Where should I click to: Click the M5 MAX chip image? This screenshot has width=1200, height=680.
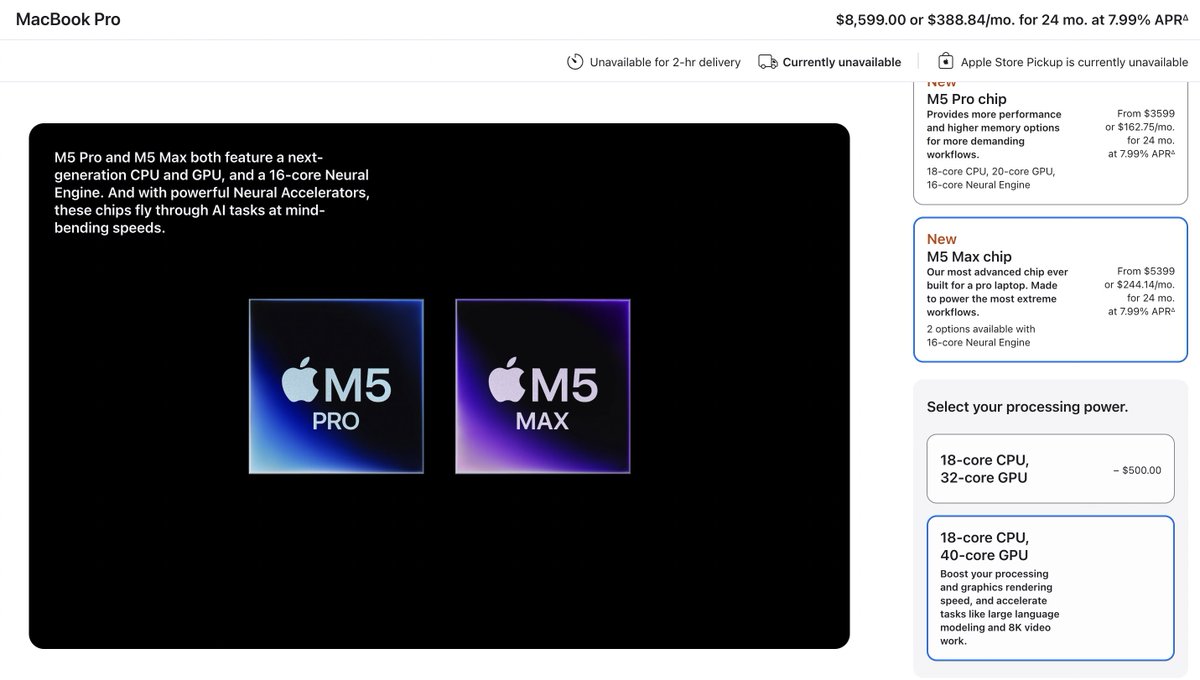tap(543, 386)
